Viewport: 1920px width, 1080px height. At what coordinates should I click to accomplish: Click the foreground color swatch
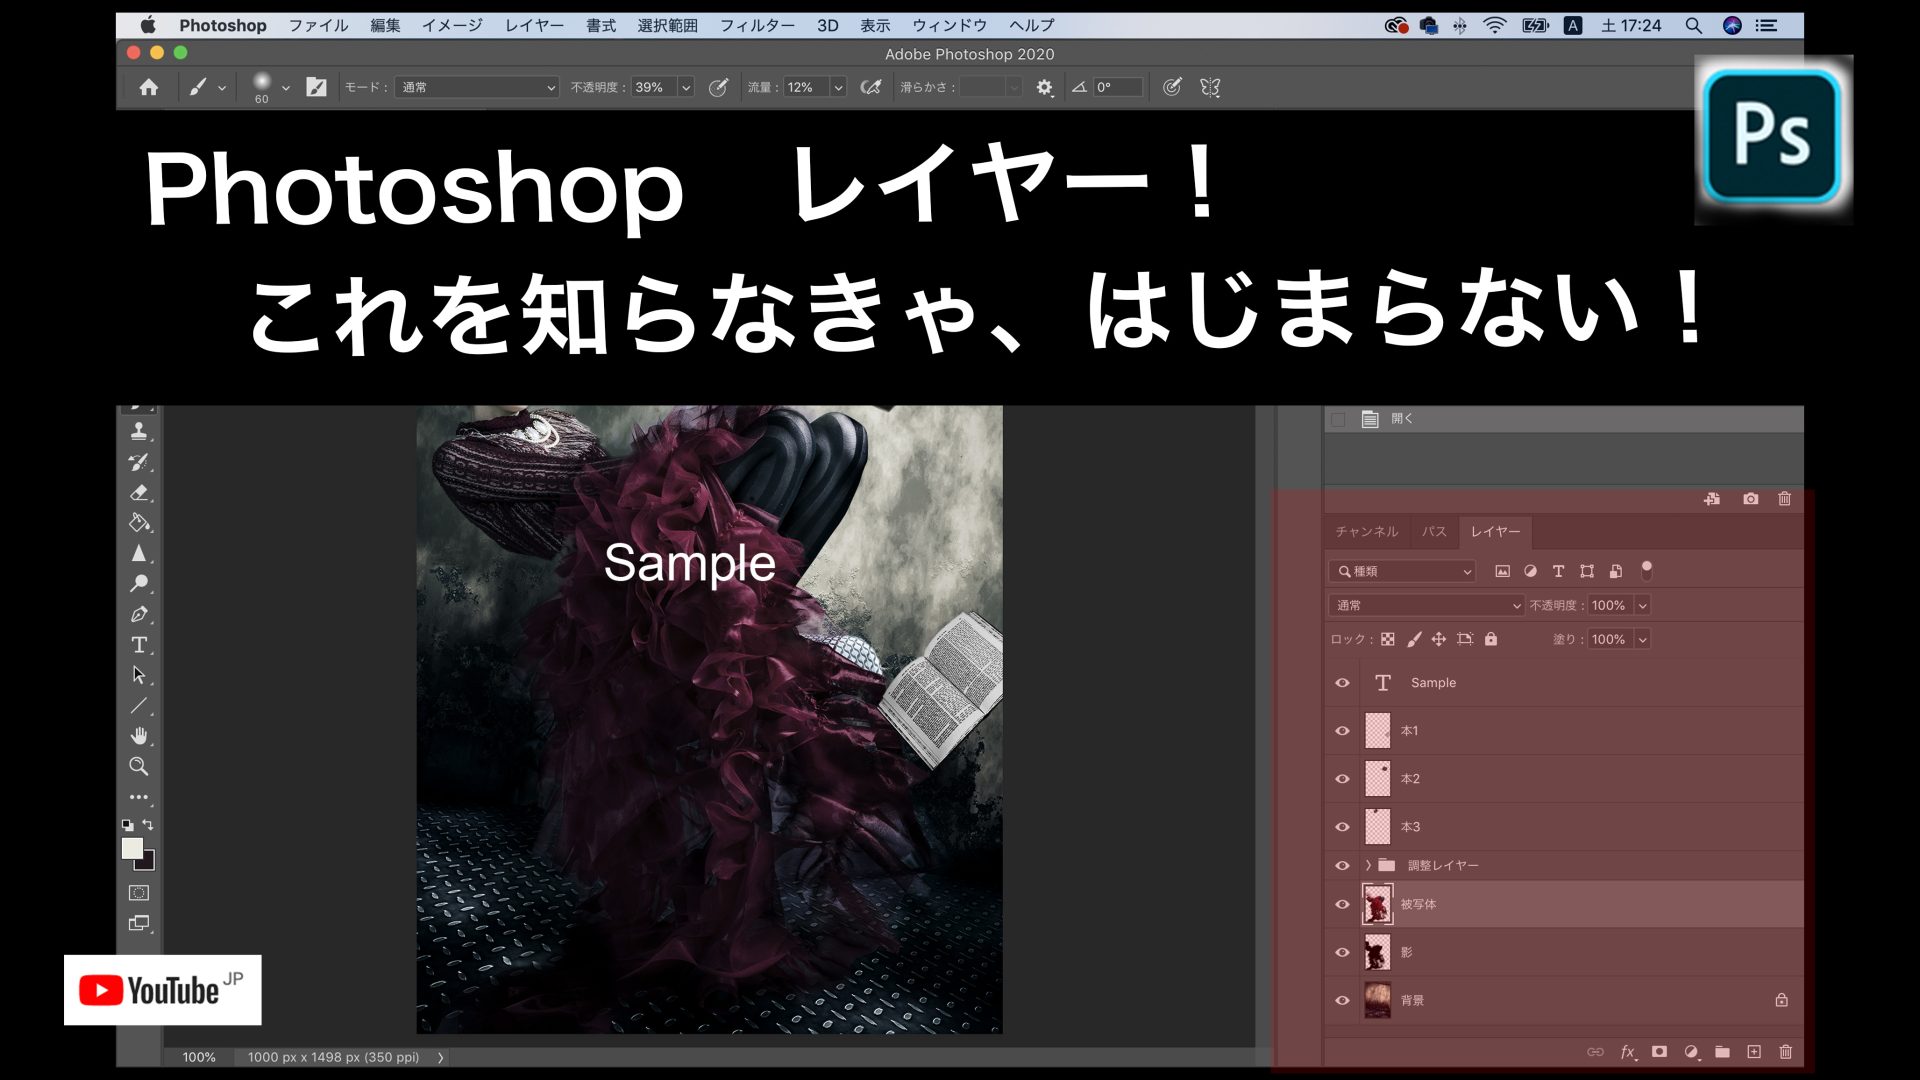pyautogui.click(x=131, y=848)
